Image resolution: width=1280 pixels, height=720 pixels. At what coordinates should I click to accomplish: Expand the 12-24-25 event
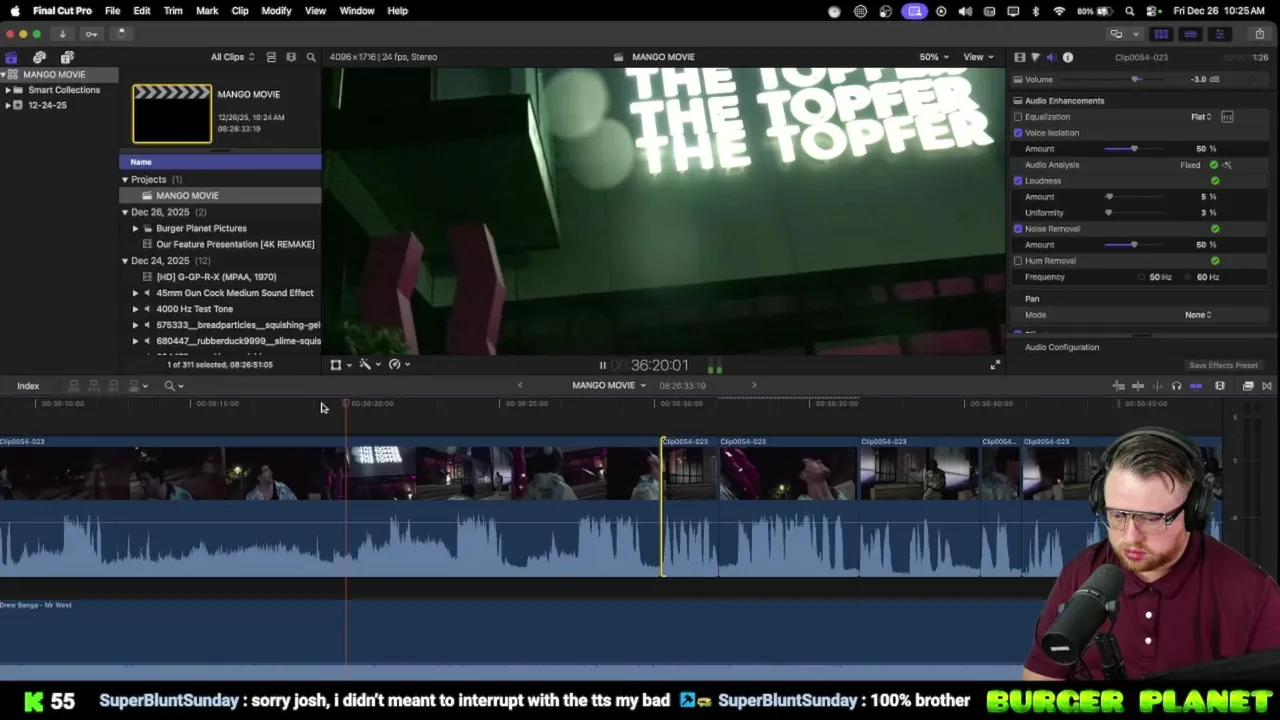pyautogui.click(x=8, y=105)
